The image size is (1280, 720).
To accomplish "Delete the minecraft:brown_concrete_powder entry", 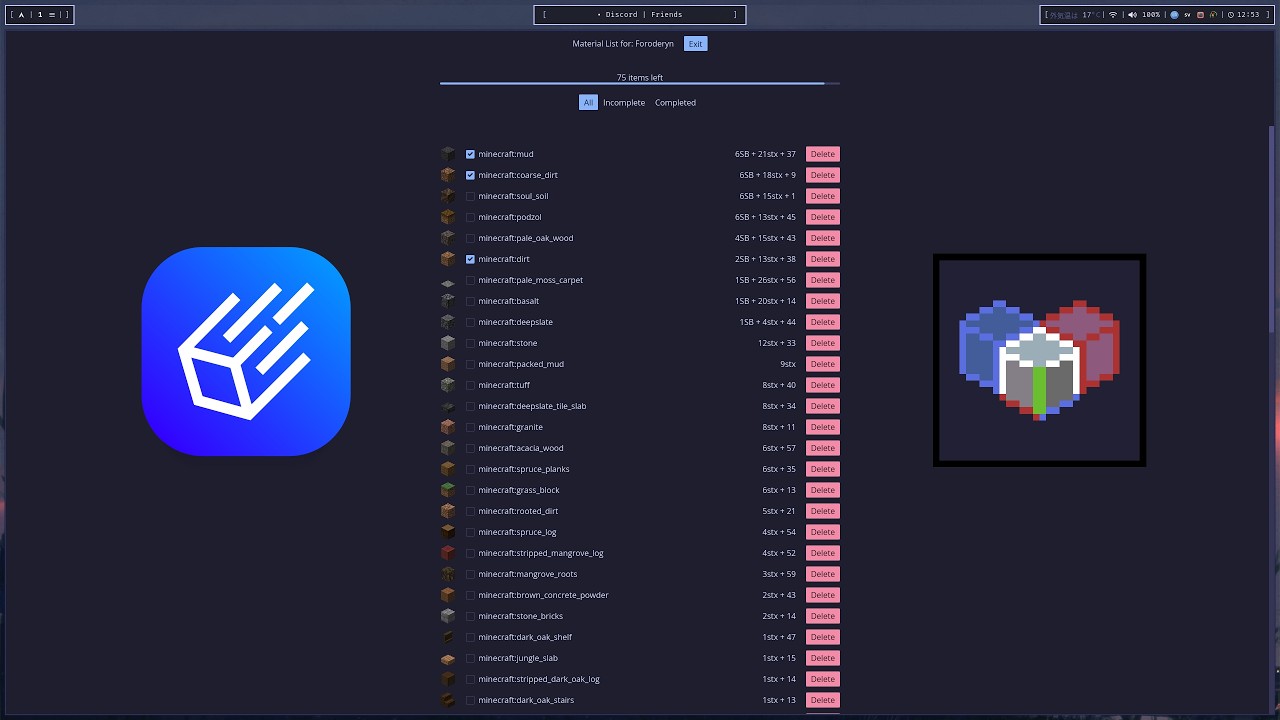I will (x=822, y=595).
